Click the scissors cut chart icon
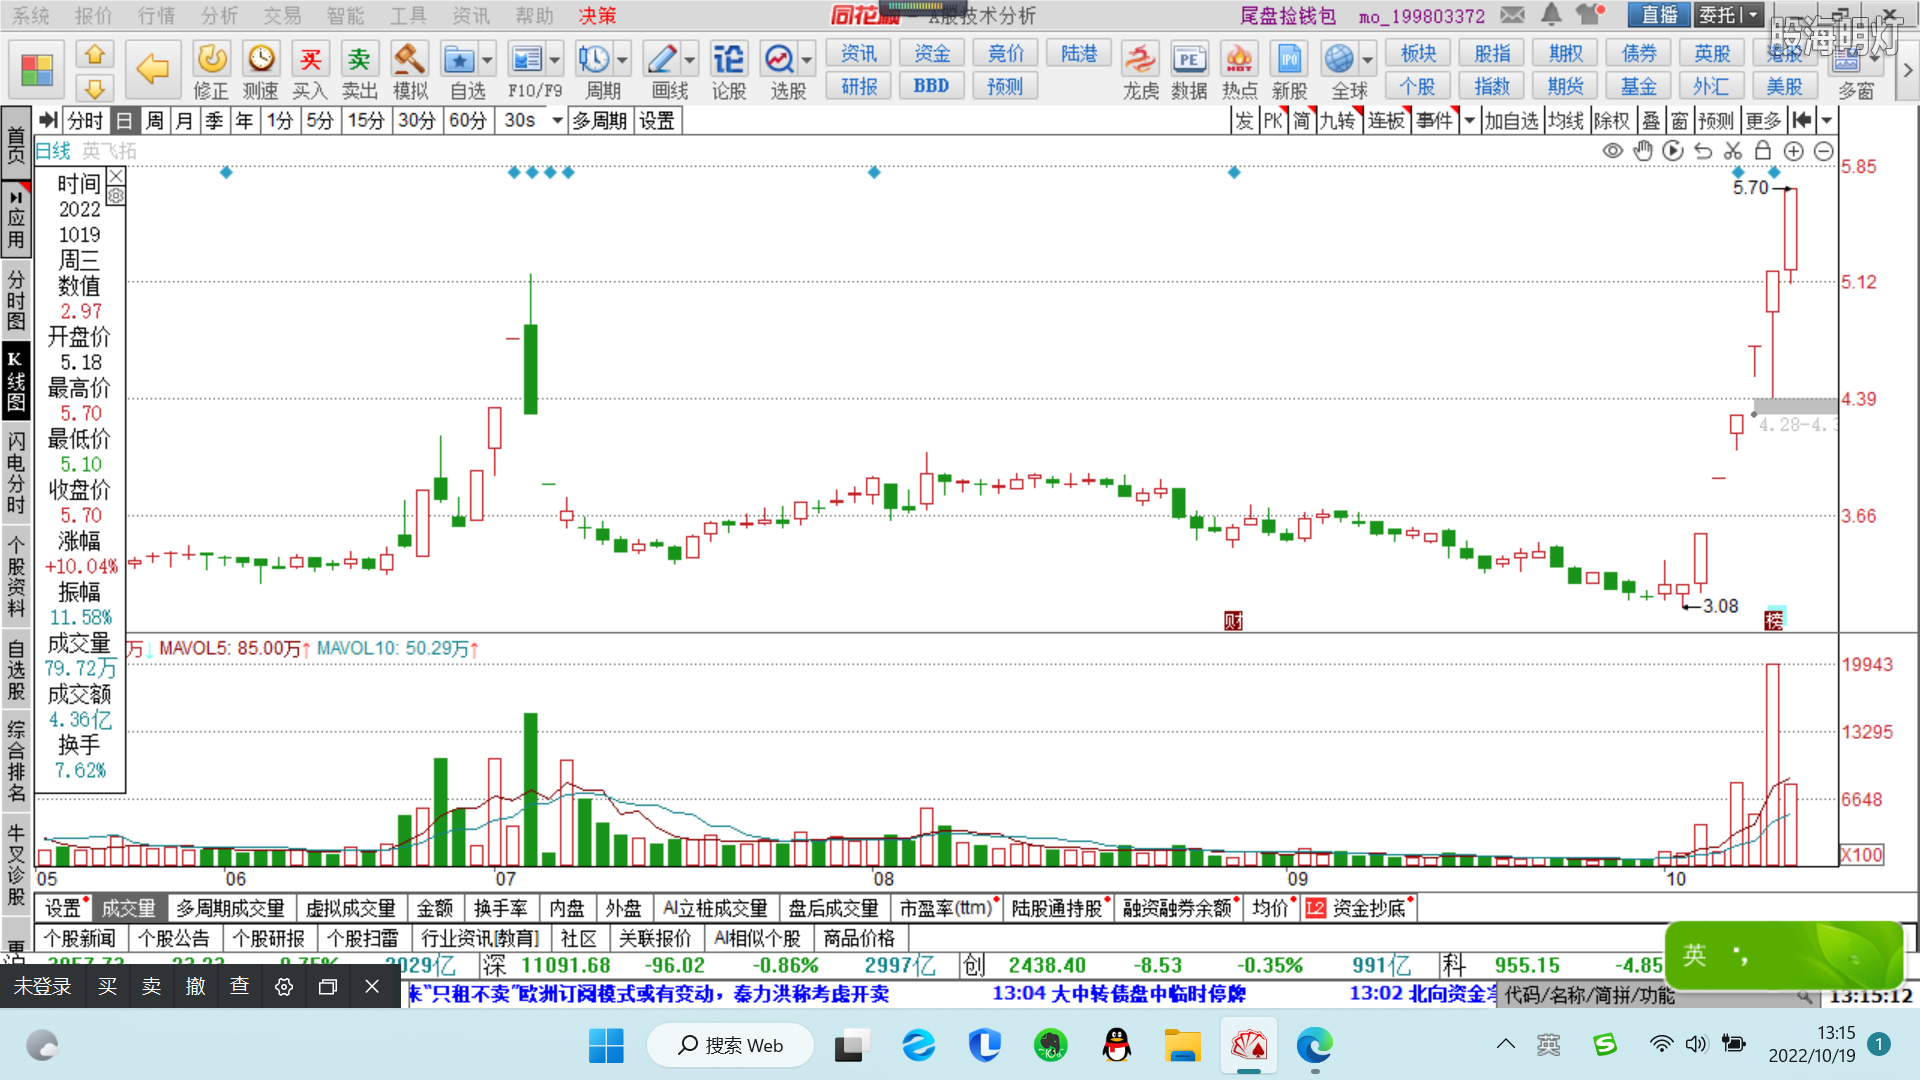 1733,151
